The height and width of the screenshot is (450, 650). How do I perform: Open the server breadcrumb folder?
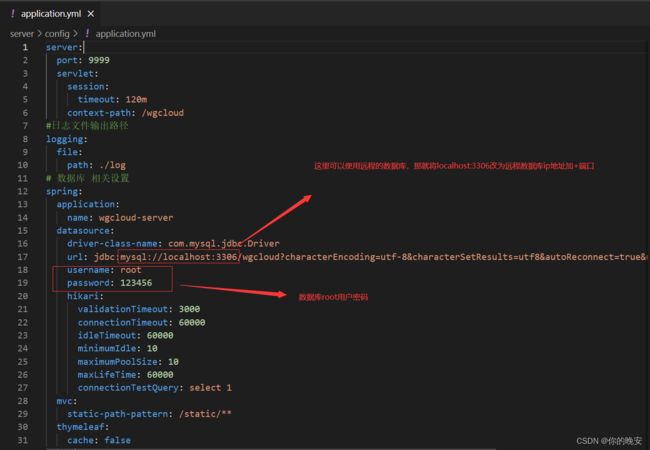22,34
